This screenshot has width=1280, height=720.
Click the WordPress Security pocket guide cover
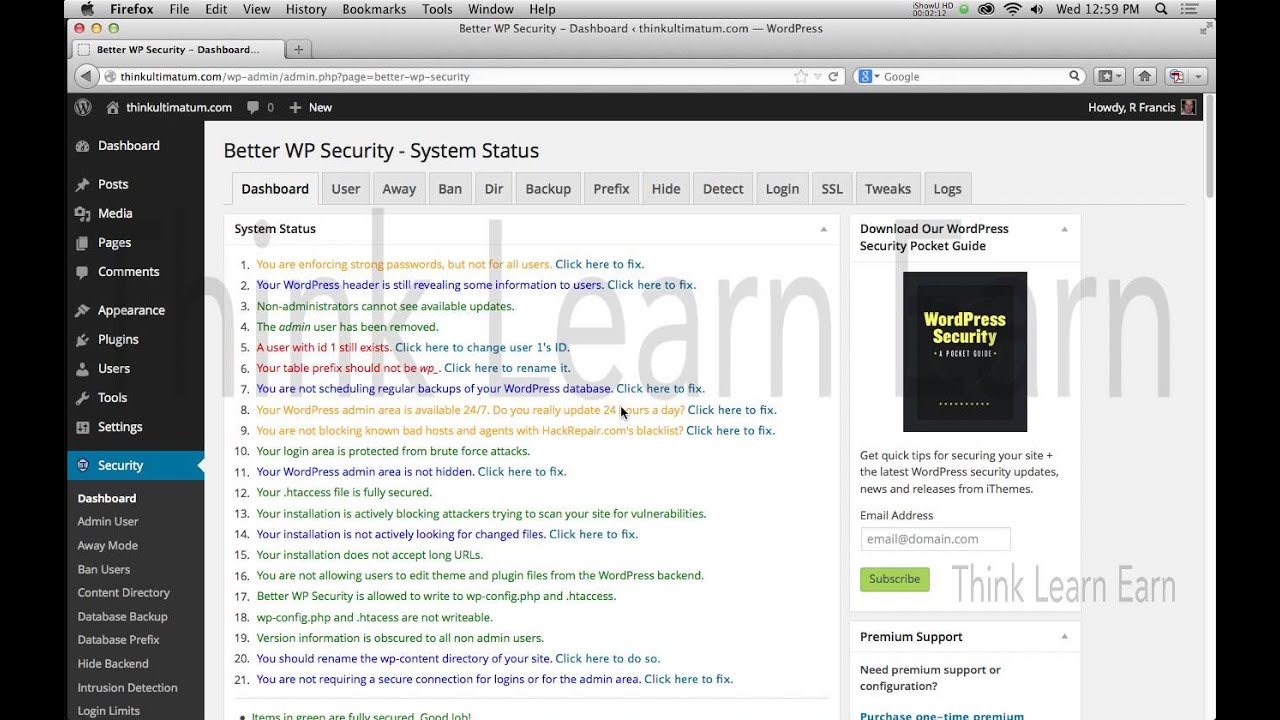965,352
